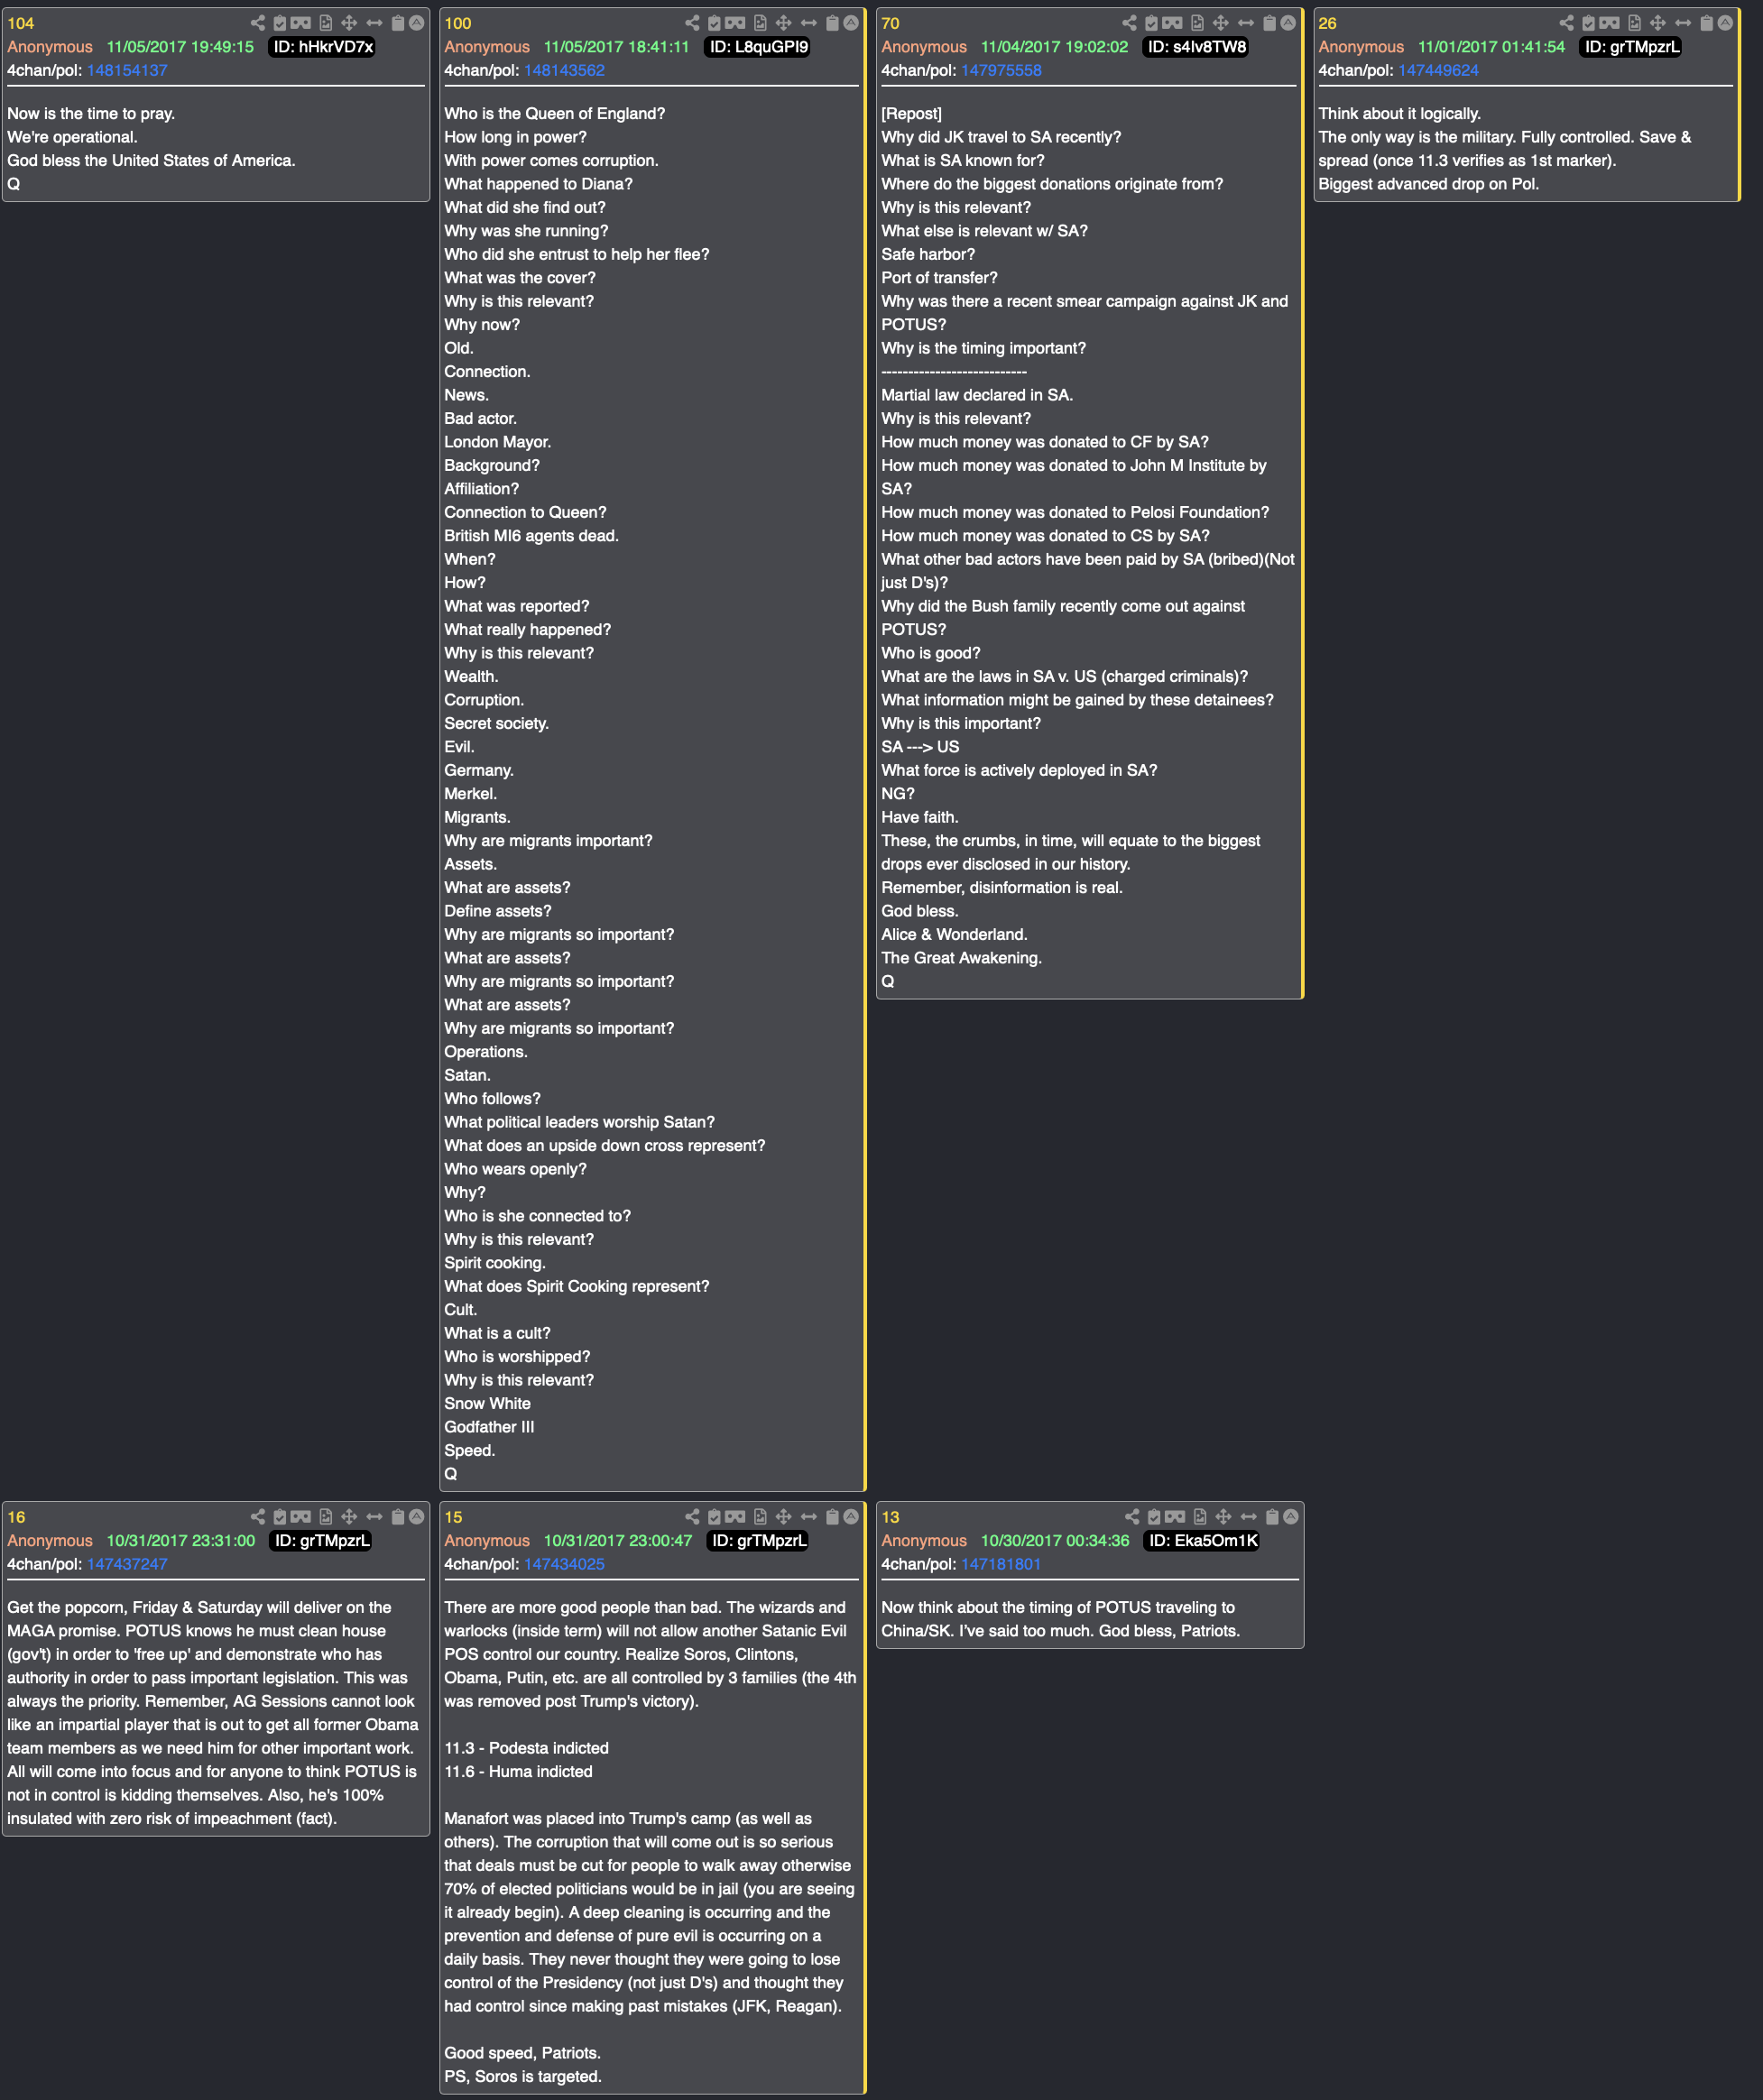Viewport: 1763px width, 2100px height.
Task: Click the move arrows icon on post 100
Action: click(x=783, y=23)
